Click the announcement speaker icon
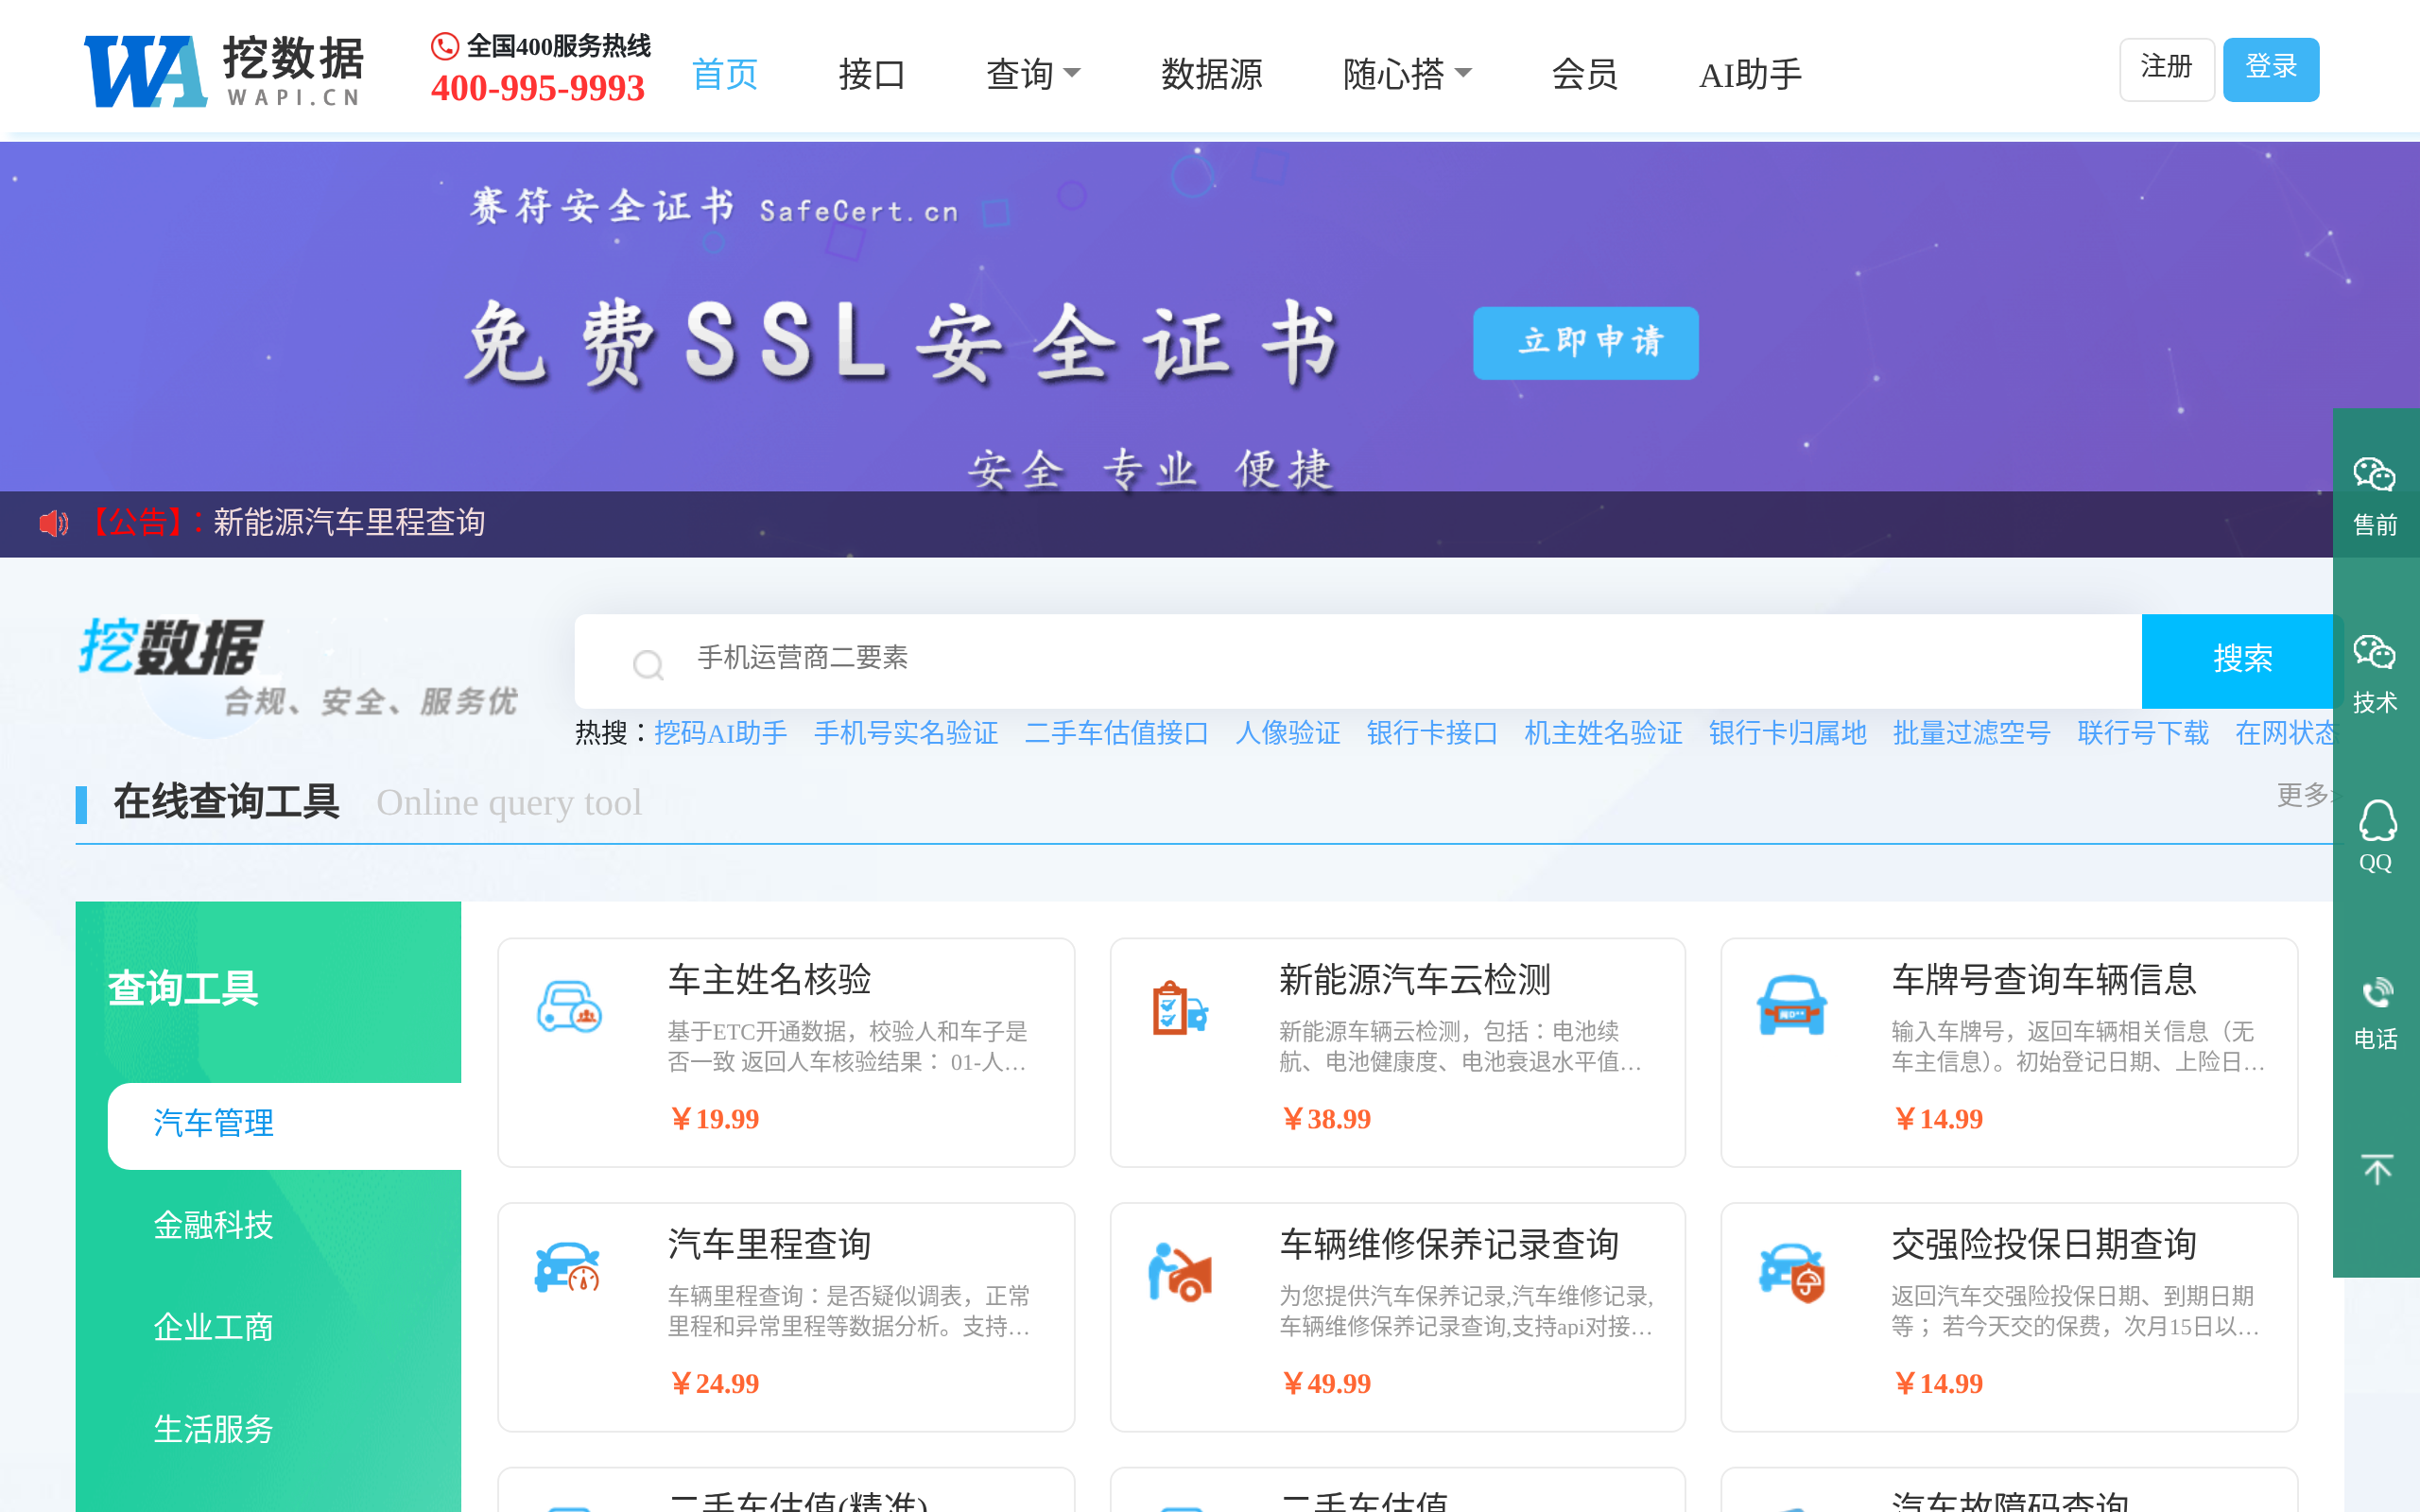The width and height of the screenshot is (2420, 1512). [53, 523]
